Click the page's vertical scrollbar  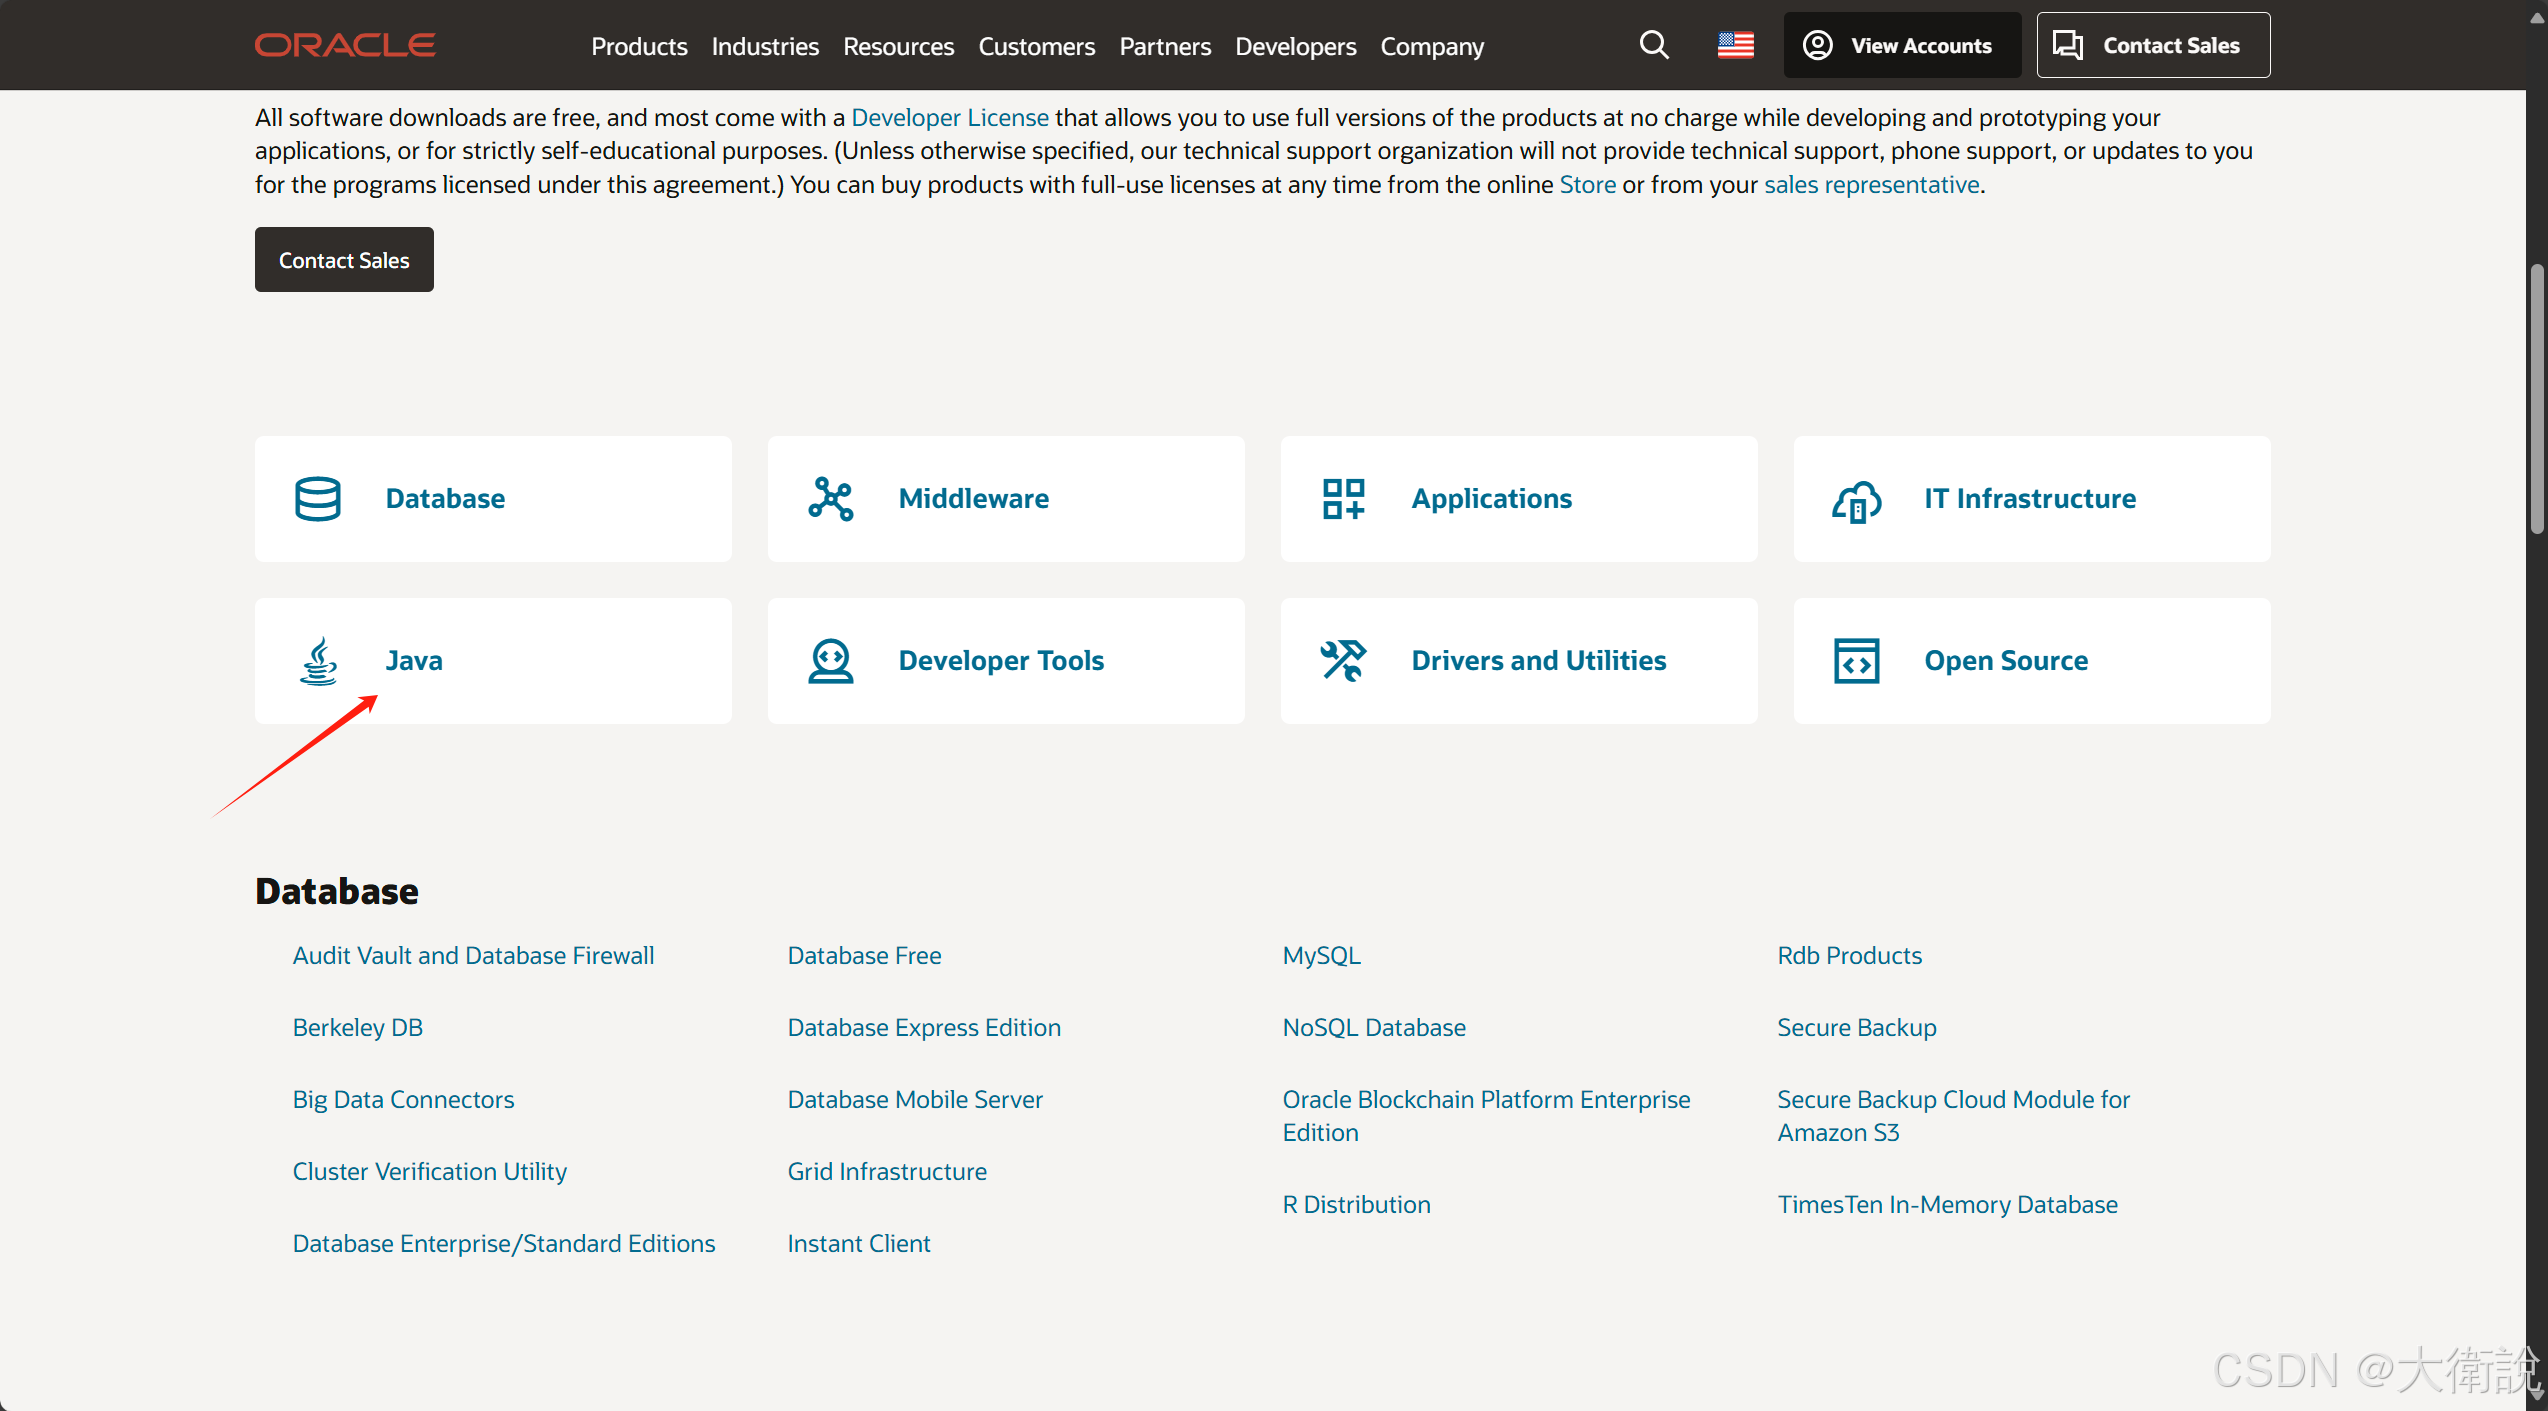pos(2536,400)
